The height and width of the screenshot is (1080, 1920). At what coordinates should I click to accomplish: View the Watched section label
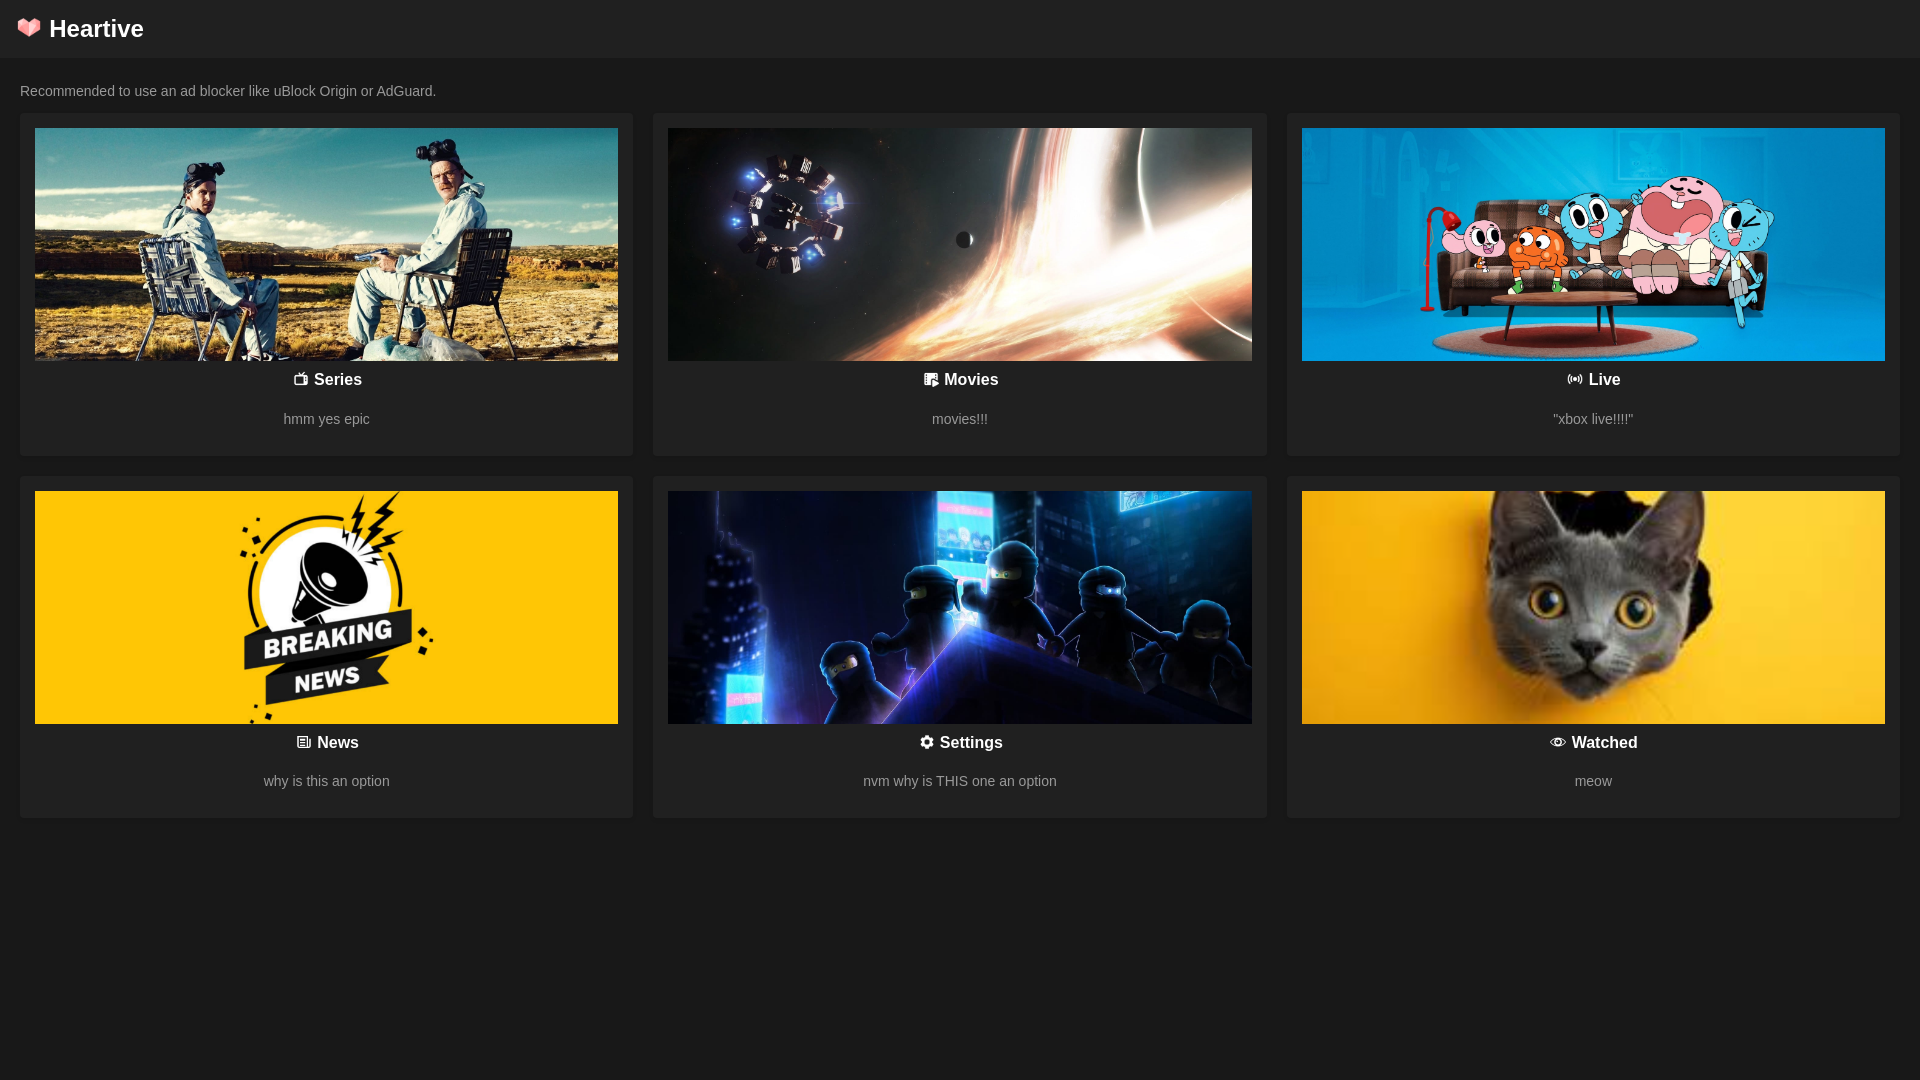tap(1604, 743)
